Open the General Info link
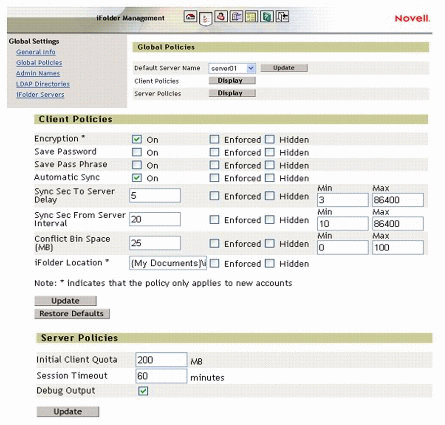Screen dimensions: 445x425 tap(36, 52)
